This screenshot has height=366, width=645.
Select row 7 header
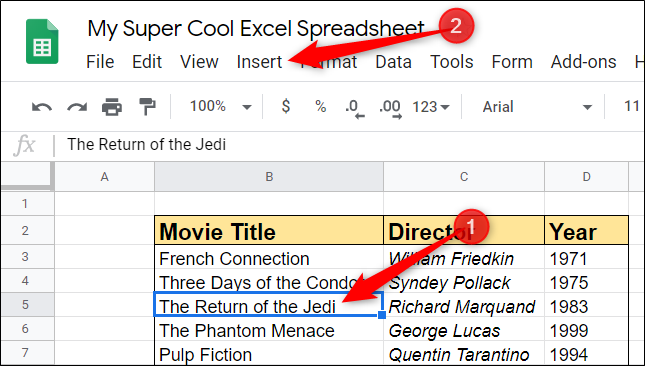[x=27, y=352]
